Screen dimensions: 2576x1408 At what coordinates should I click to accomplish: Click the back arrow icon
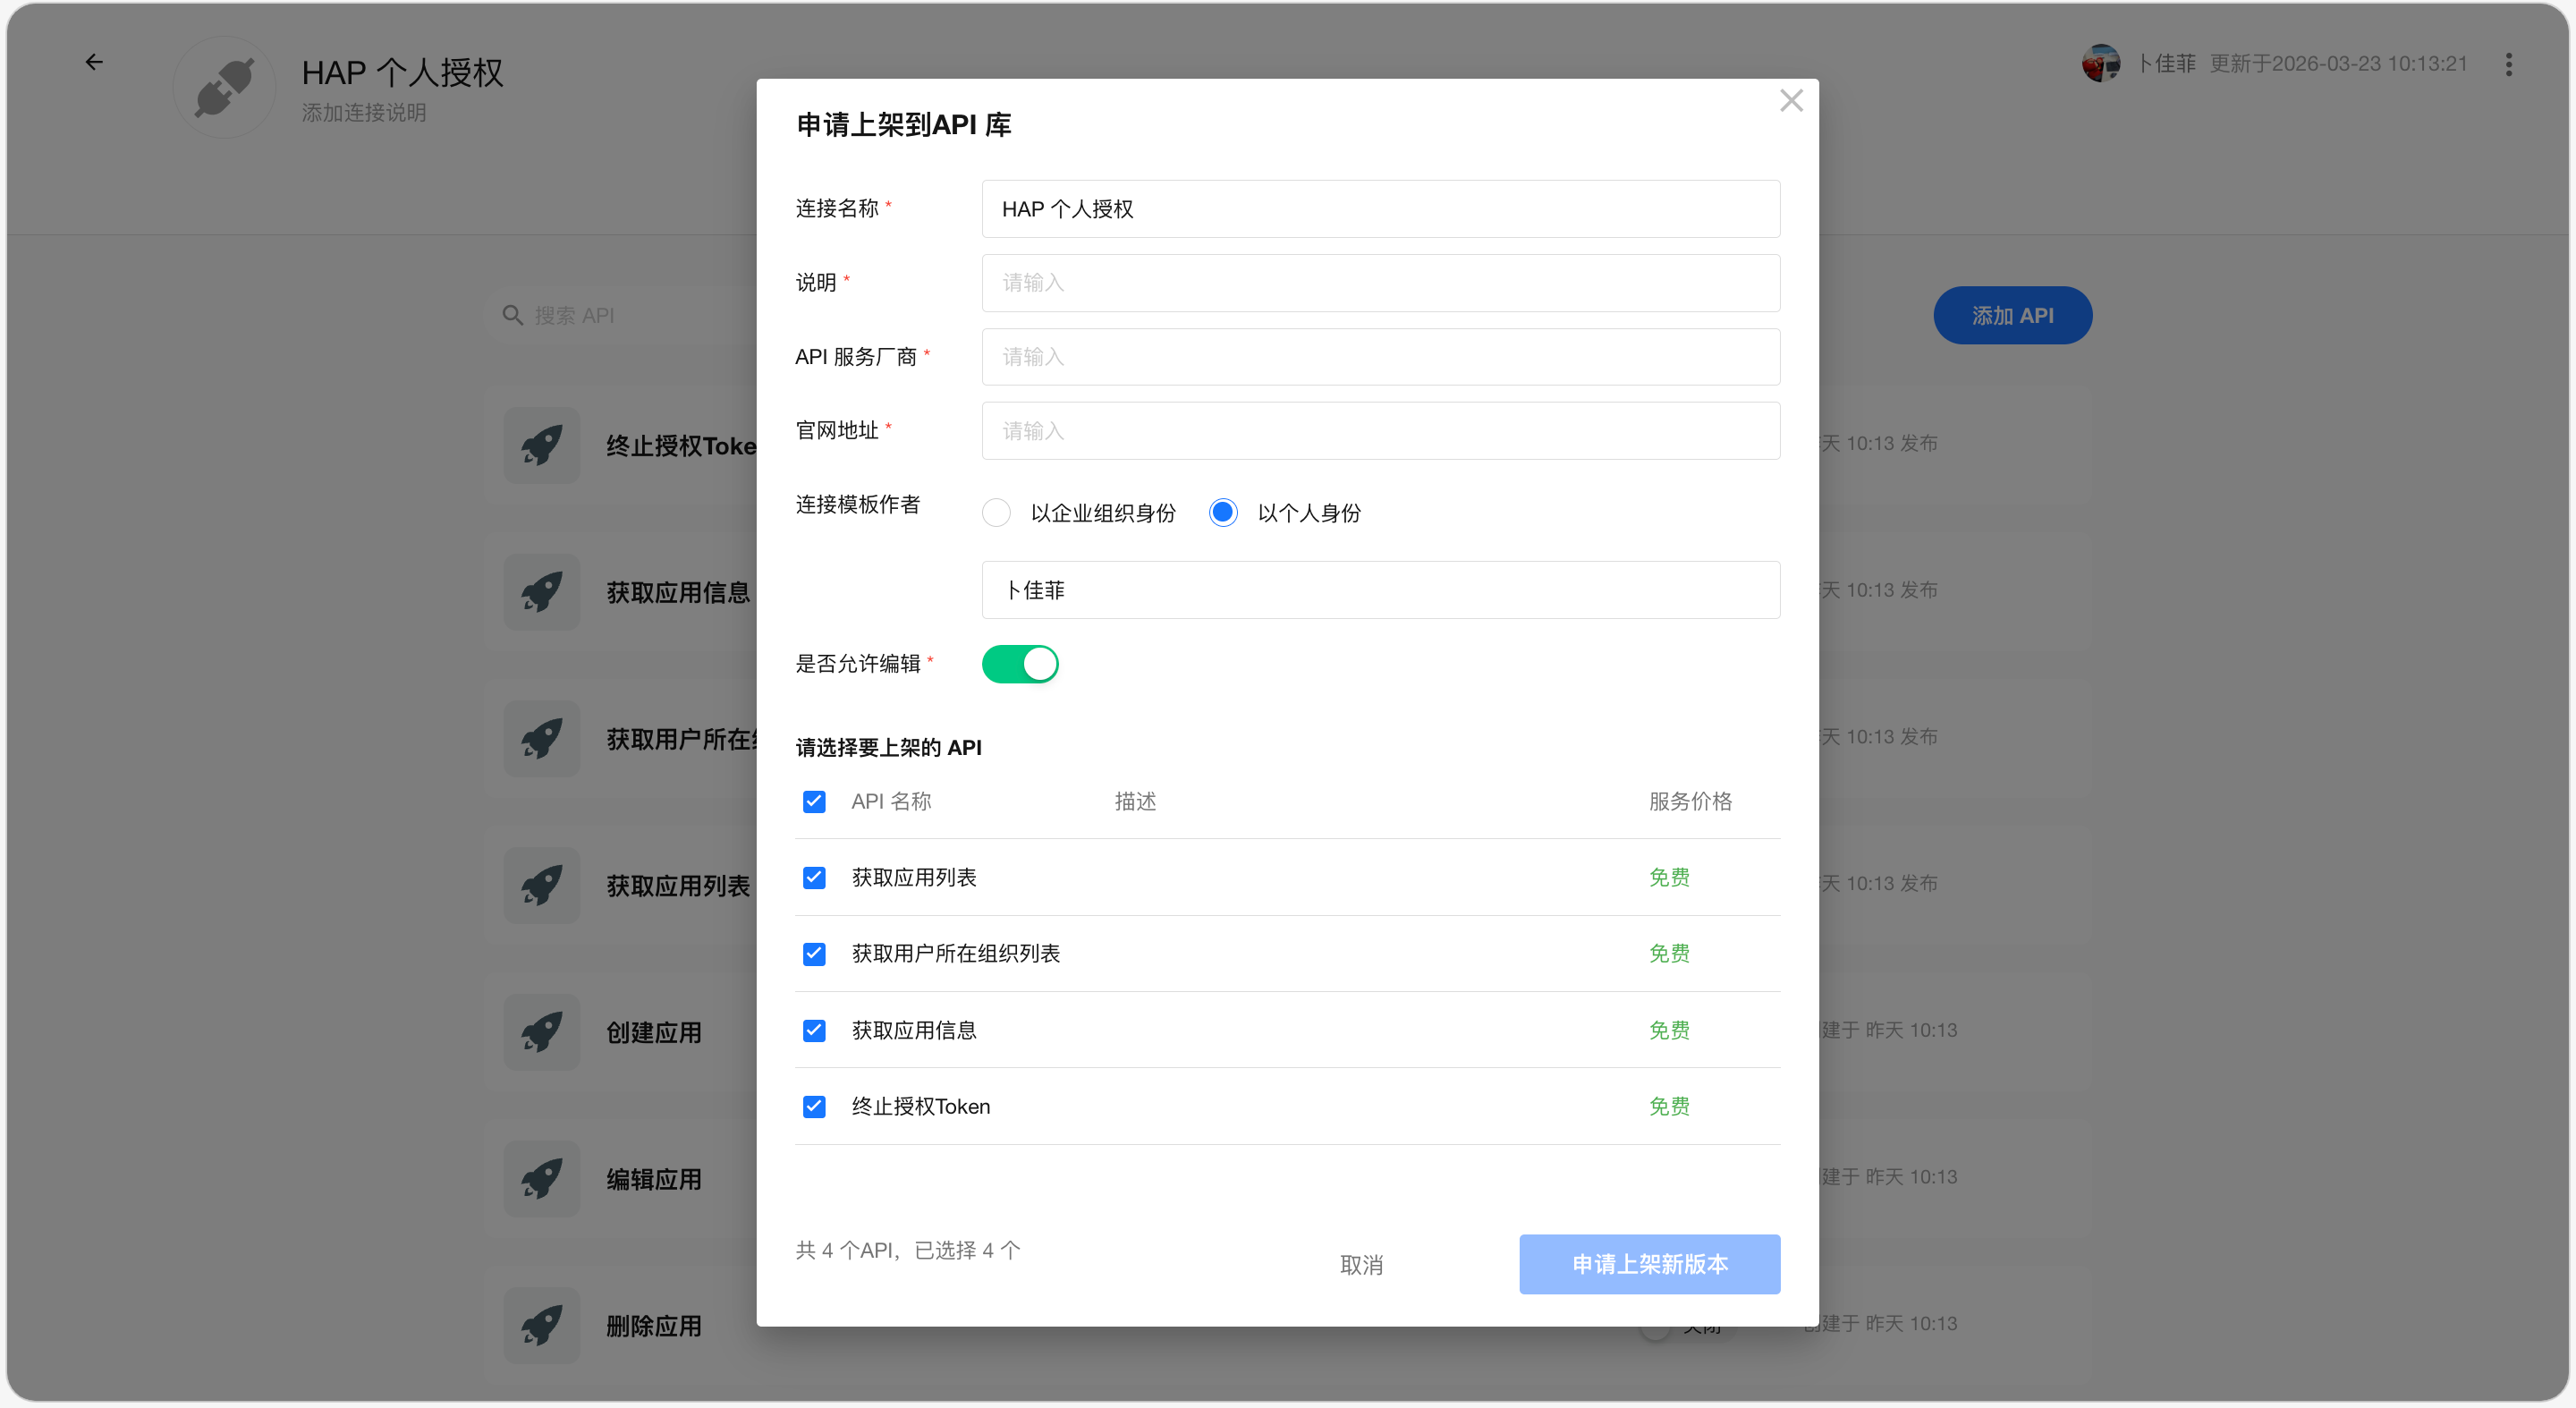pyautogui.click(x=94, y=62)
